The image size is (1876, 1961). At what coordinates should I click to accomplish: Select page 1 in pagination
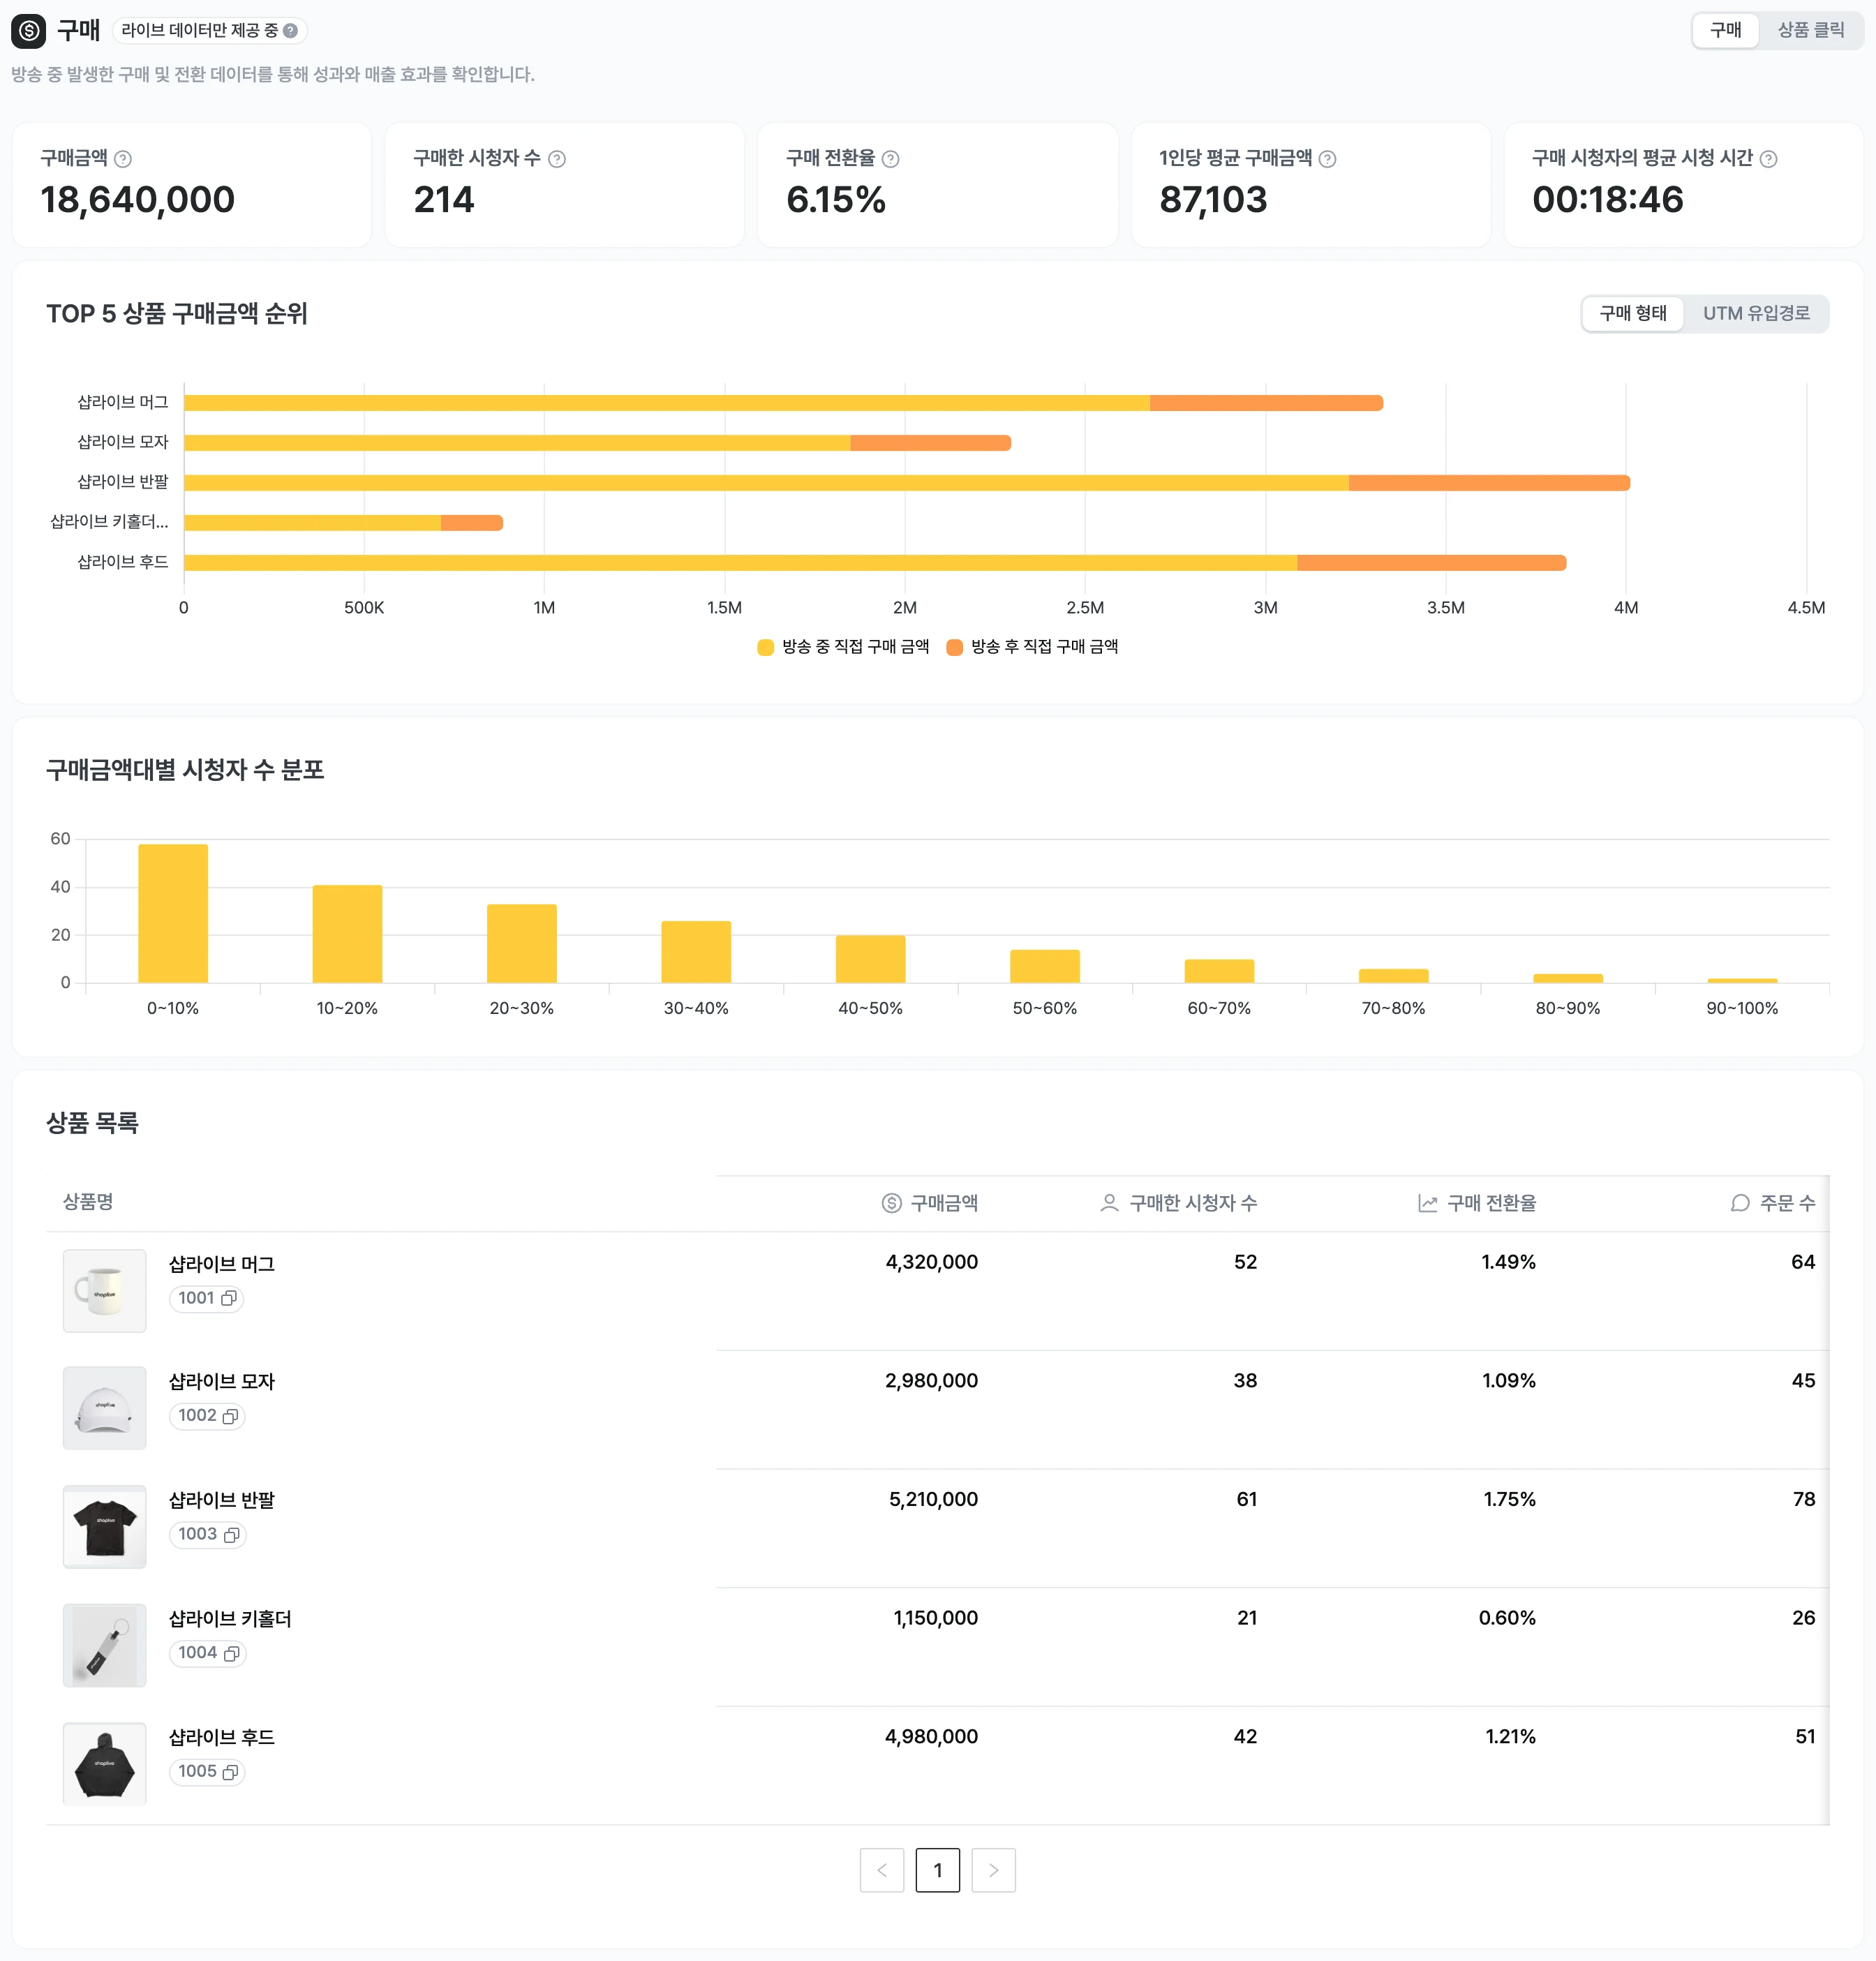coord(937,1870)
